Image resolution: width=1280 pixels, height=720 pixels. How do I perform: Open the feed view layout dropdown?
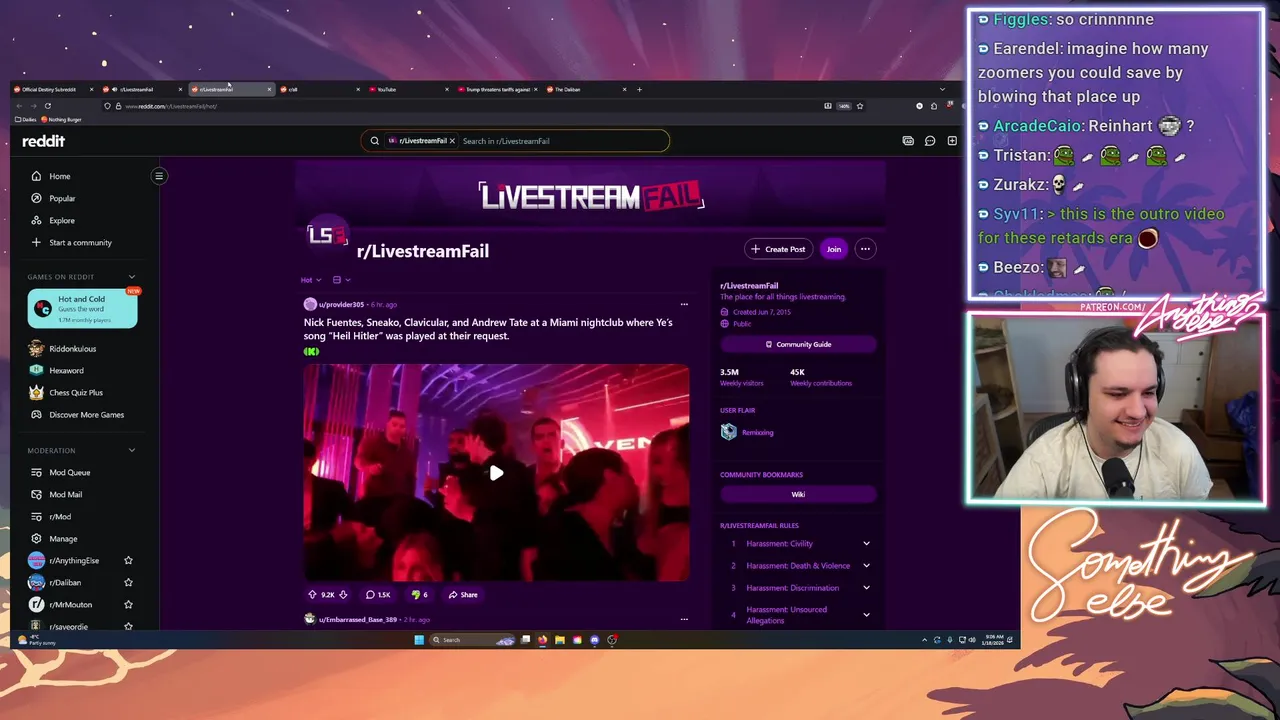point(341,280)
